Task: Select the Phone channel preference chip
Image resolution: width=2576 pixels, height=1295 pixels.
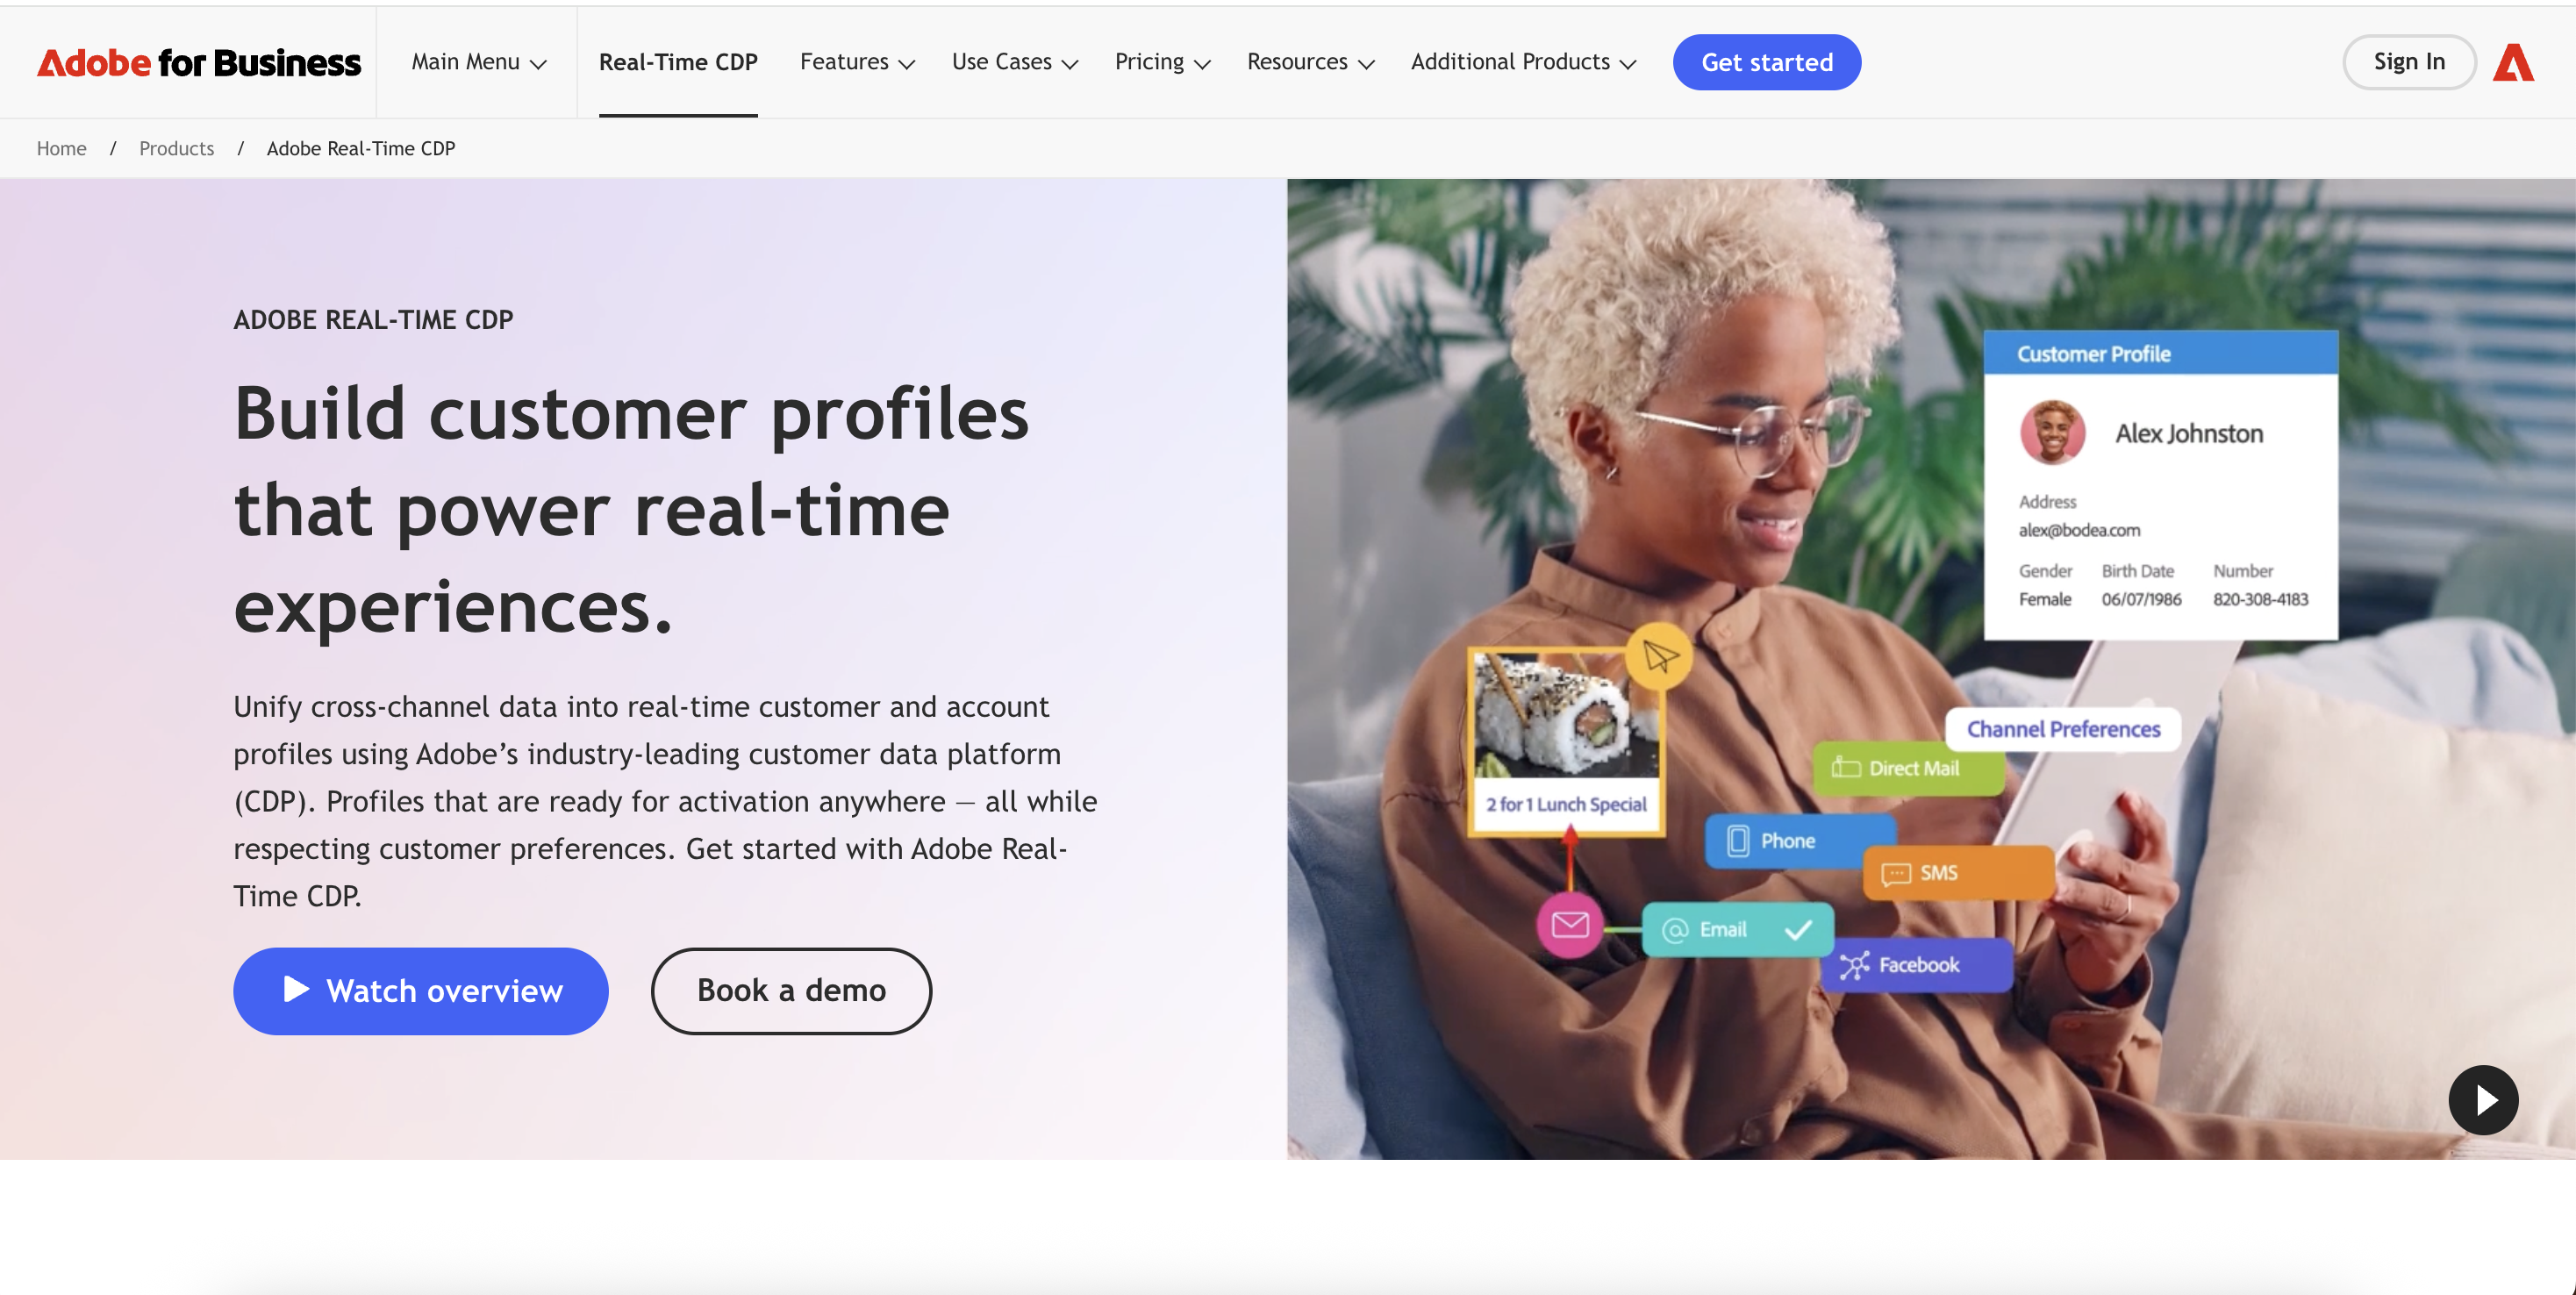Action: coord(1799,840)
